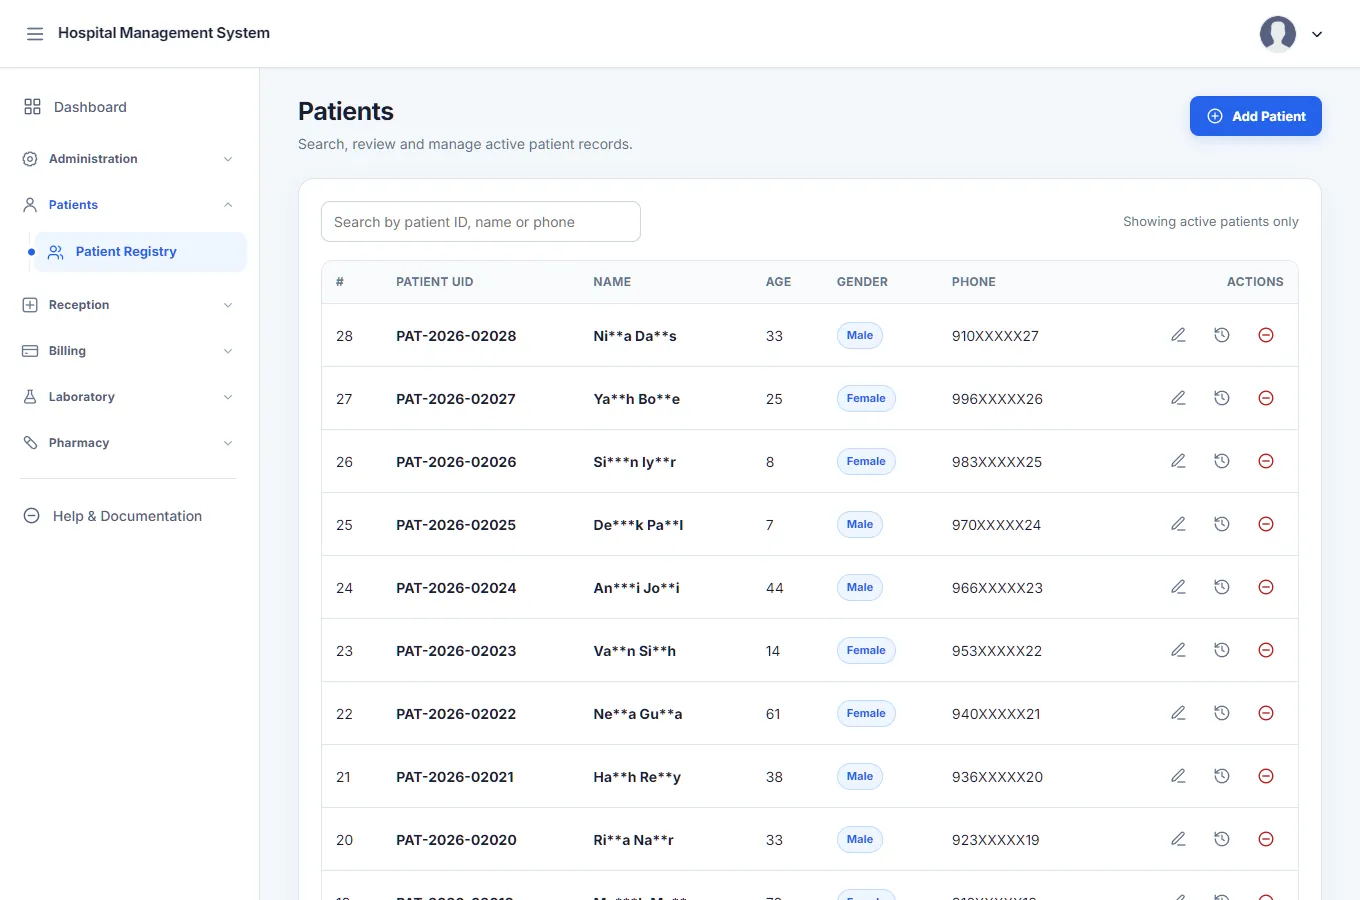
Task: Click the PHONE column header
Action: [x=974, y=282]
